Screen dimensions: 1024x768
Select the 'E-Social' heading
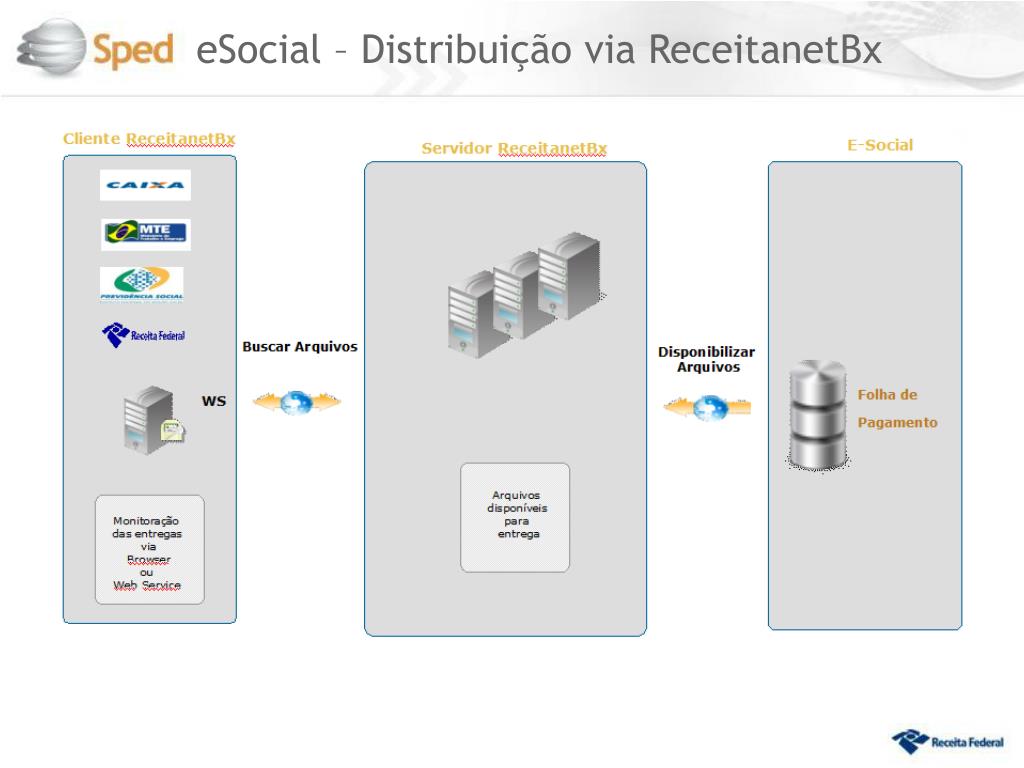coord(880,145)
